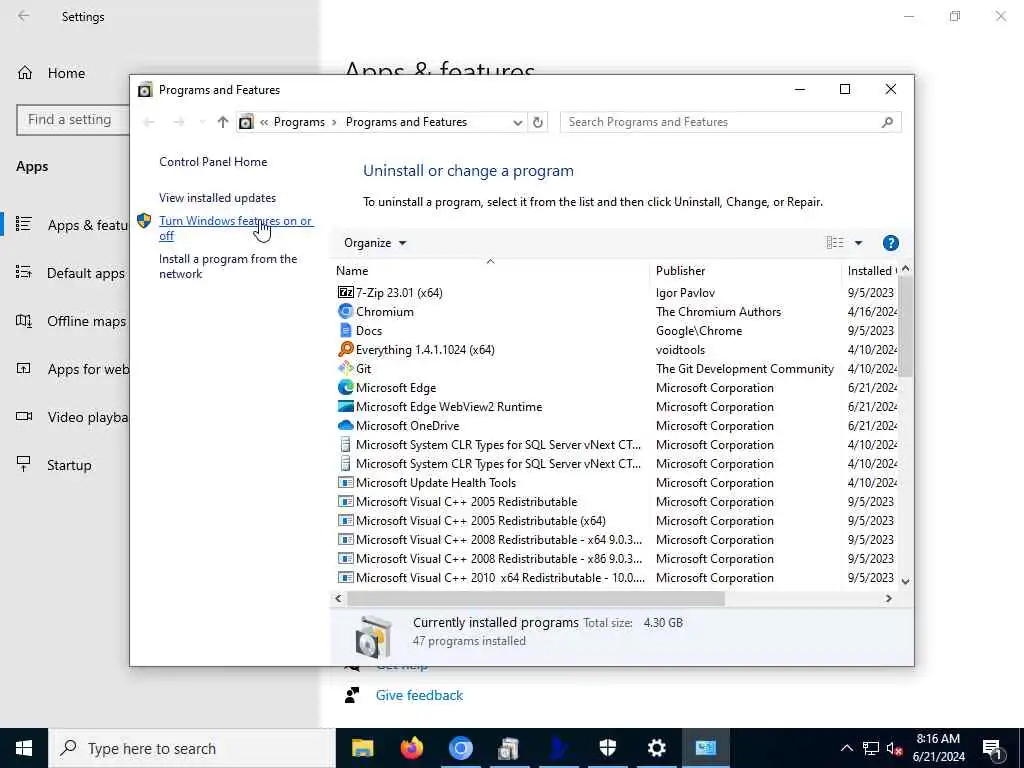Select Default apps in the Settings sidebar
The height and width of the screenshot is (768, 1024).
(x=86, y=273)
